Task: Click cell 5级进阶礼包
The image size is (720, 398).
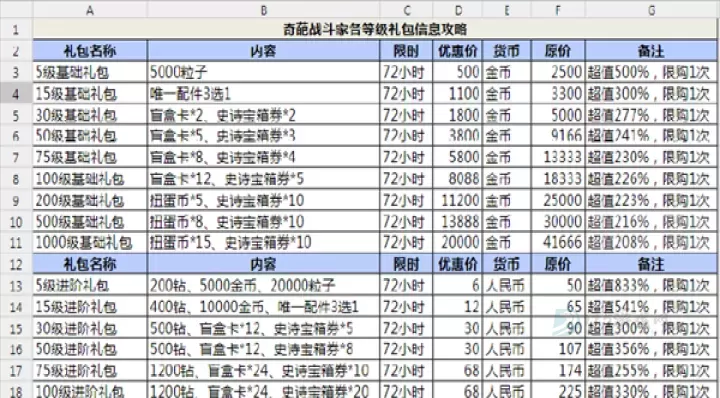Action: click(x=90, y=286)
